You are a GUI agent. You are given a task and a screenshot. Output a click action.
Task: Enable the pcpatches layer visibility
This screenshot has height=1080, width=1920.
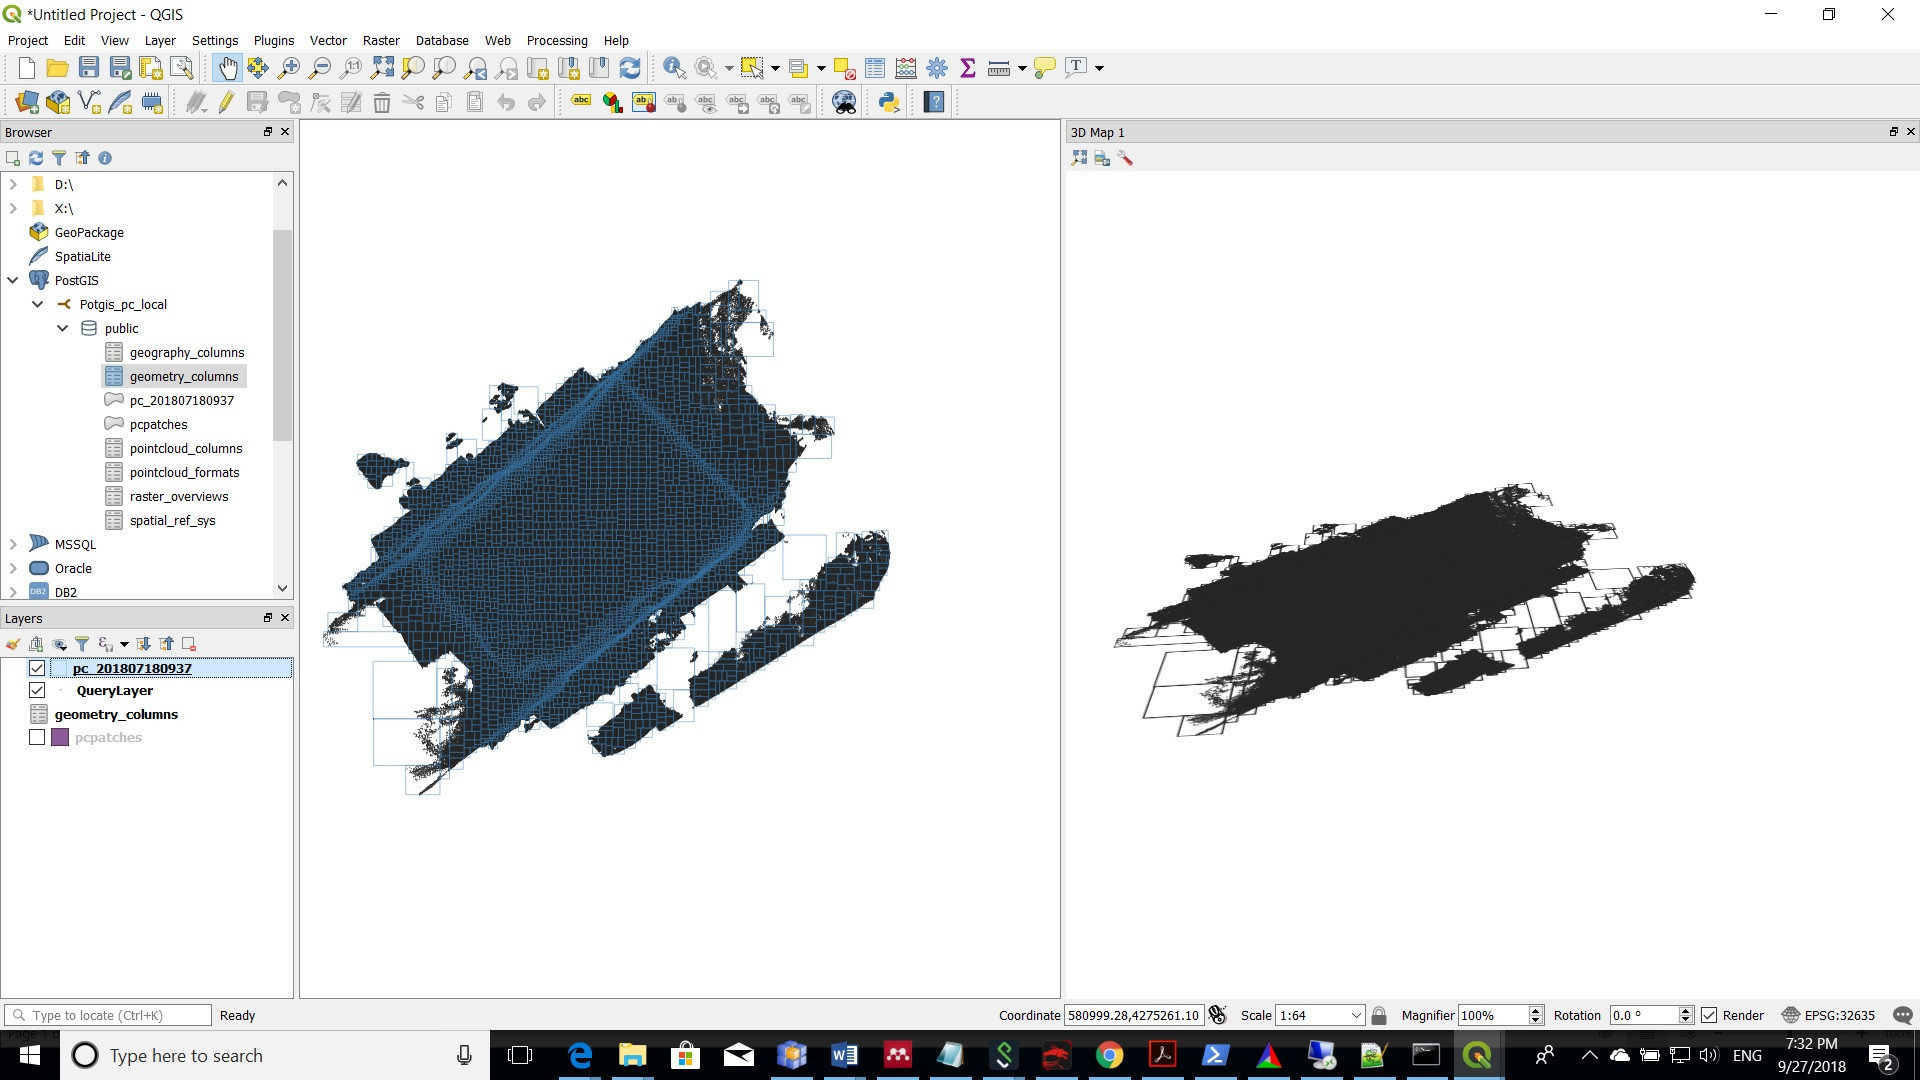pyautogui.click(x=37, y=737)
